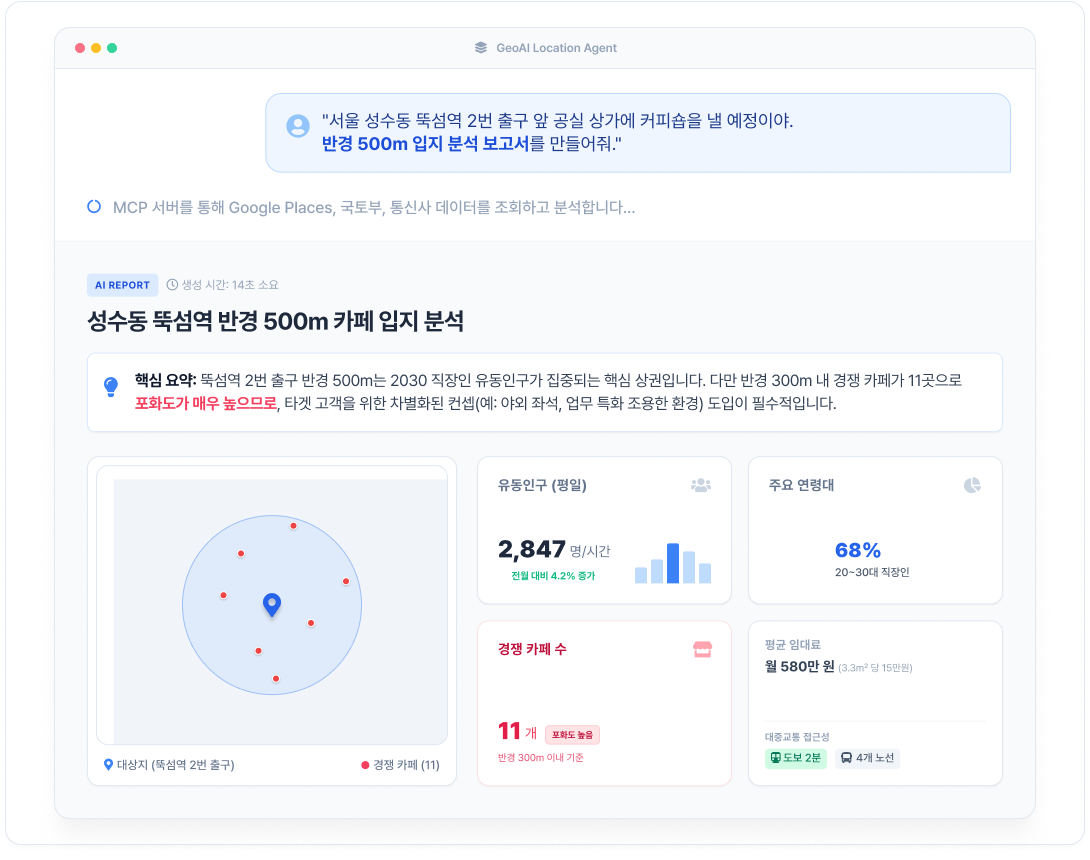
Task: Click the 평균 임대료 label
Action: [x=792, y=644]
